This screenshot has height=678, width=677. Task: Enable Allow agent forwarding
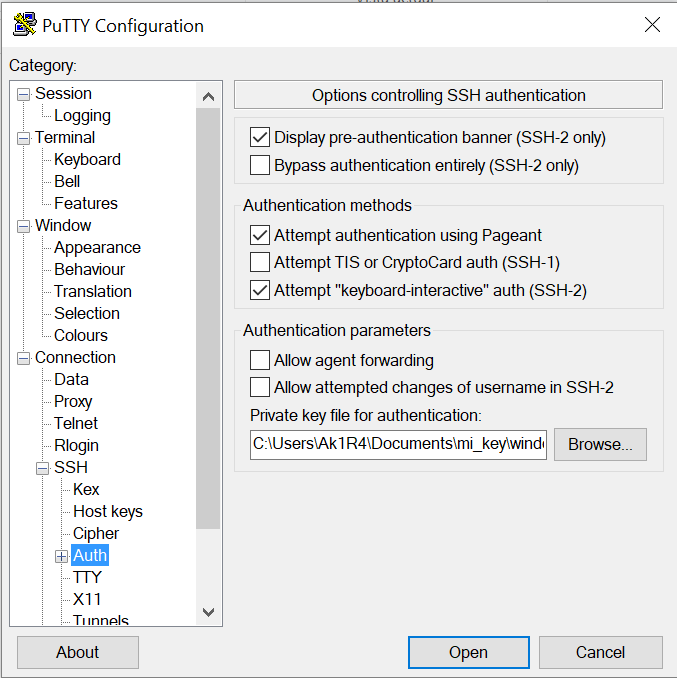pos(260,360)
